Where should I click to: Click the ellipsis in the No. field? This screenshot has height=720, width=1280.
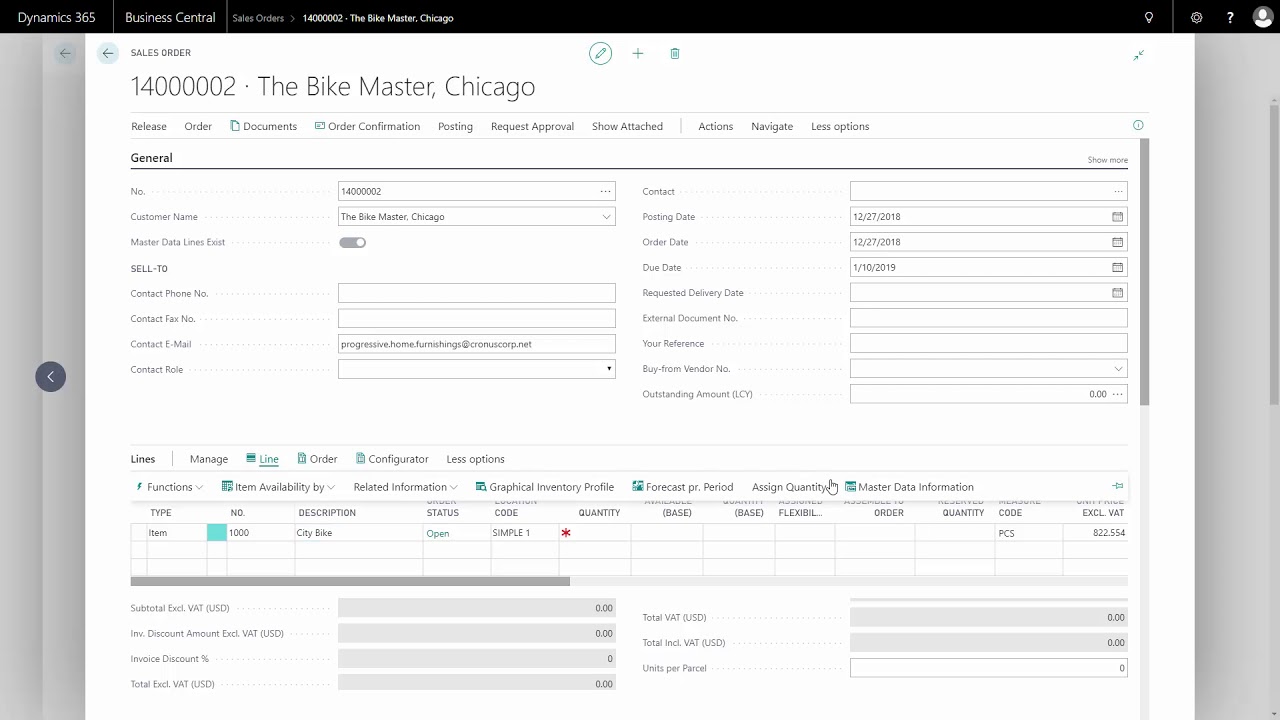pos(605,191)
